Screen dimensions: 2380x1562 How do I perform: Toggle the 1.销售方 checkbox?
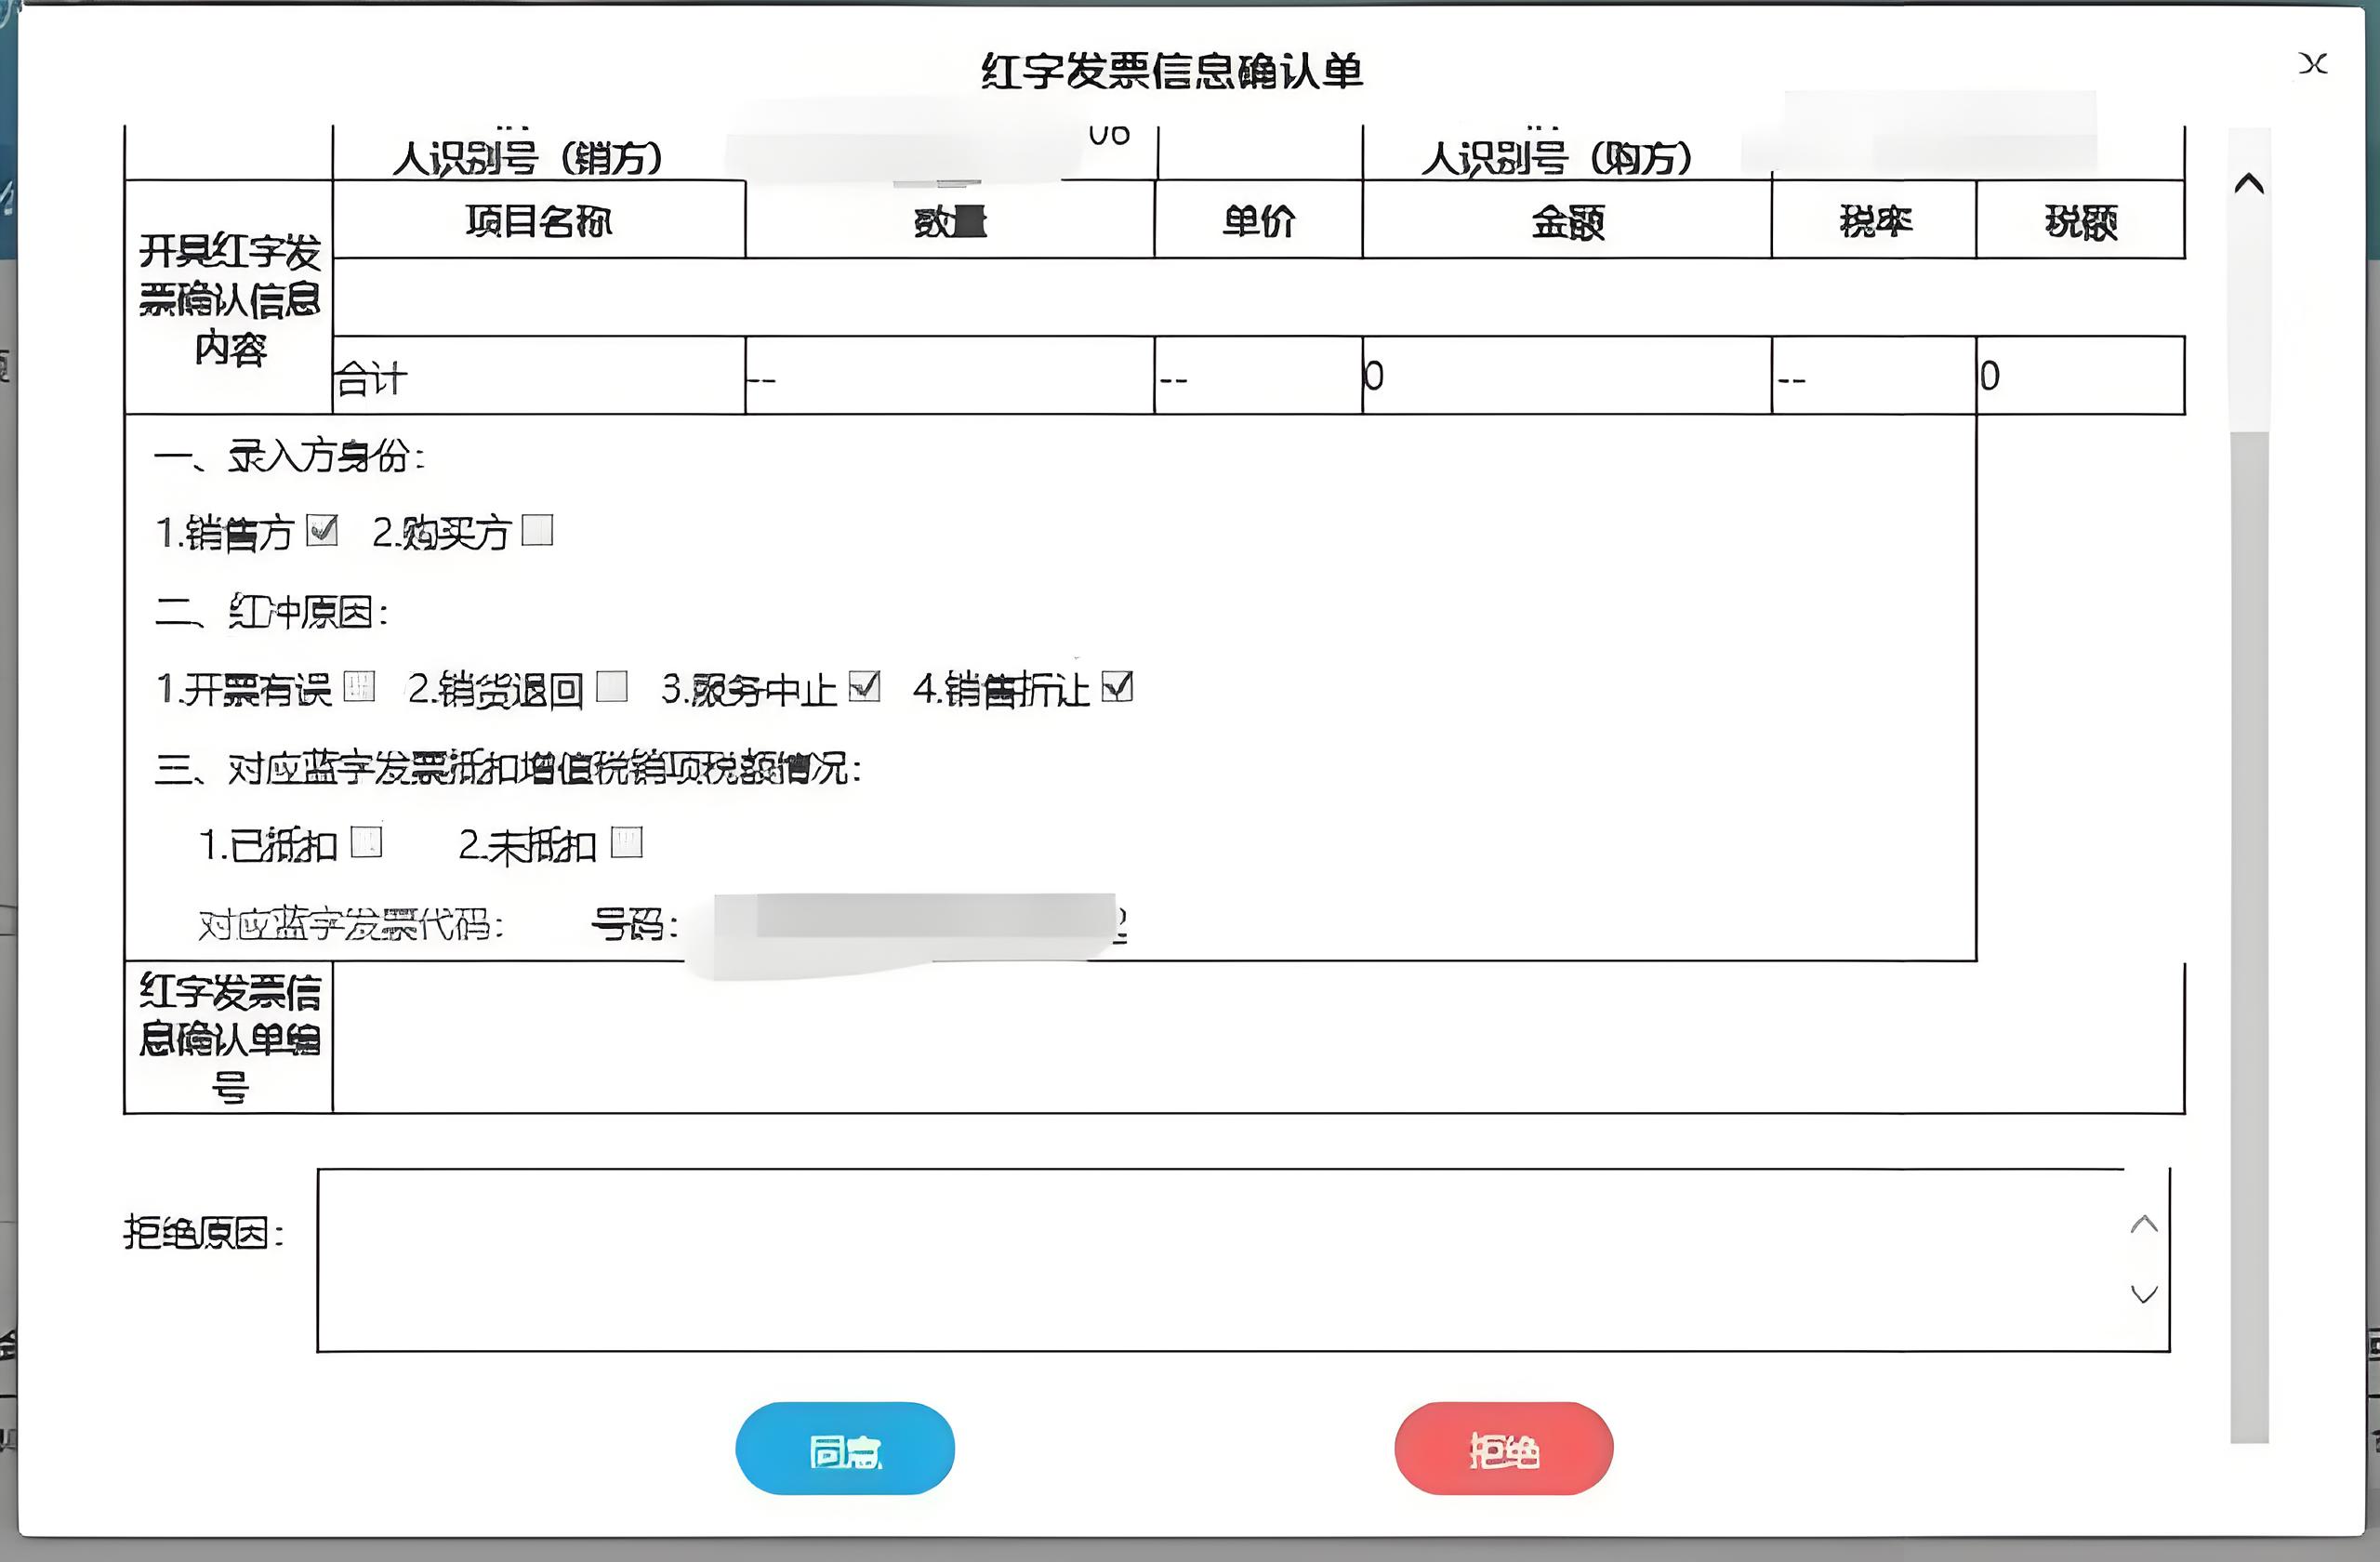click(322, 530)
